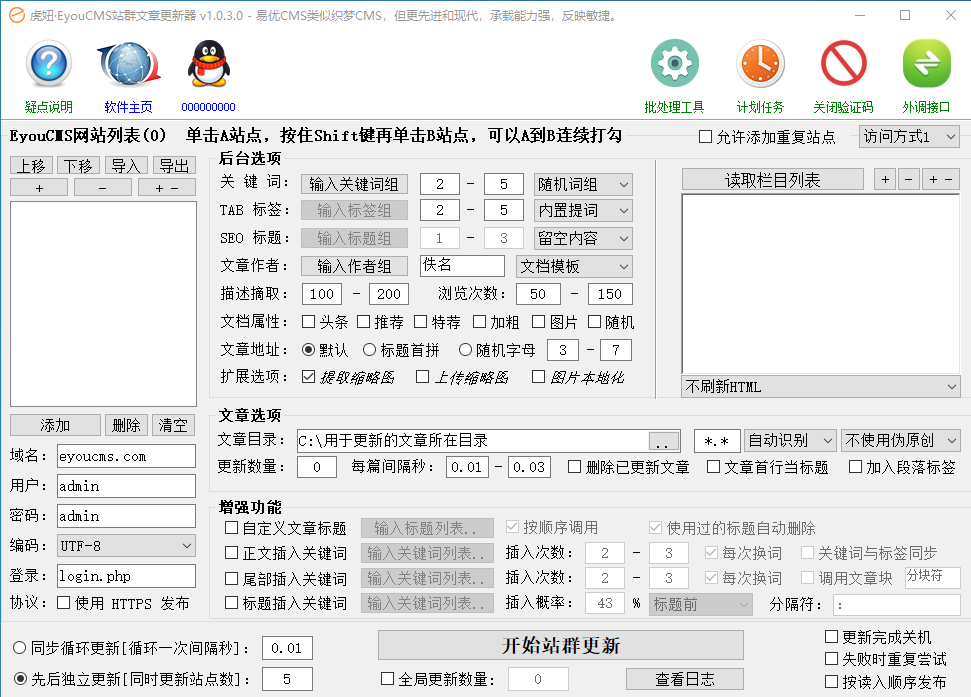Click 添加 to add site
Viewport: 971px width, 697px height.
pos(55,425)
